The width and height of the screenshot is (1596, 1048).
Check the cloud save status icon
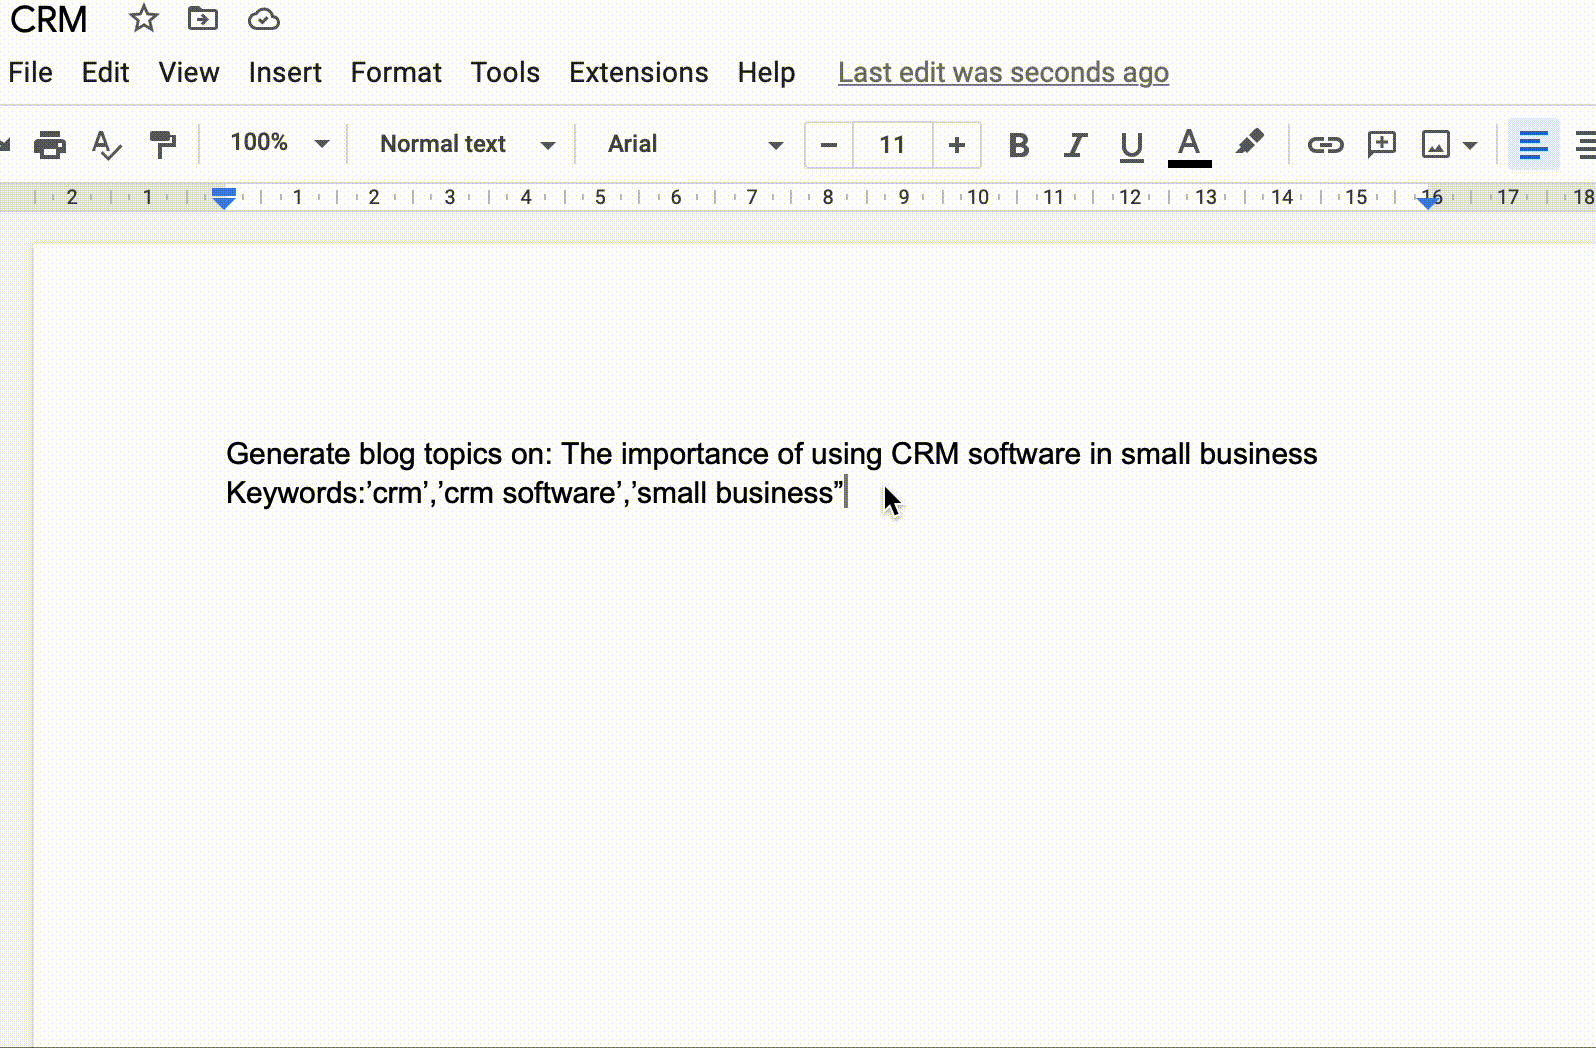(264, 19)
